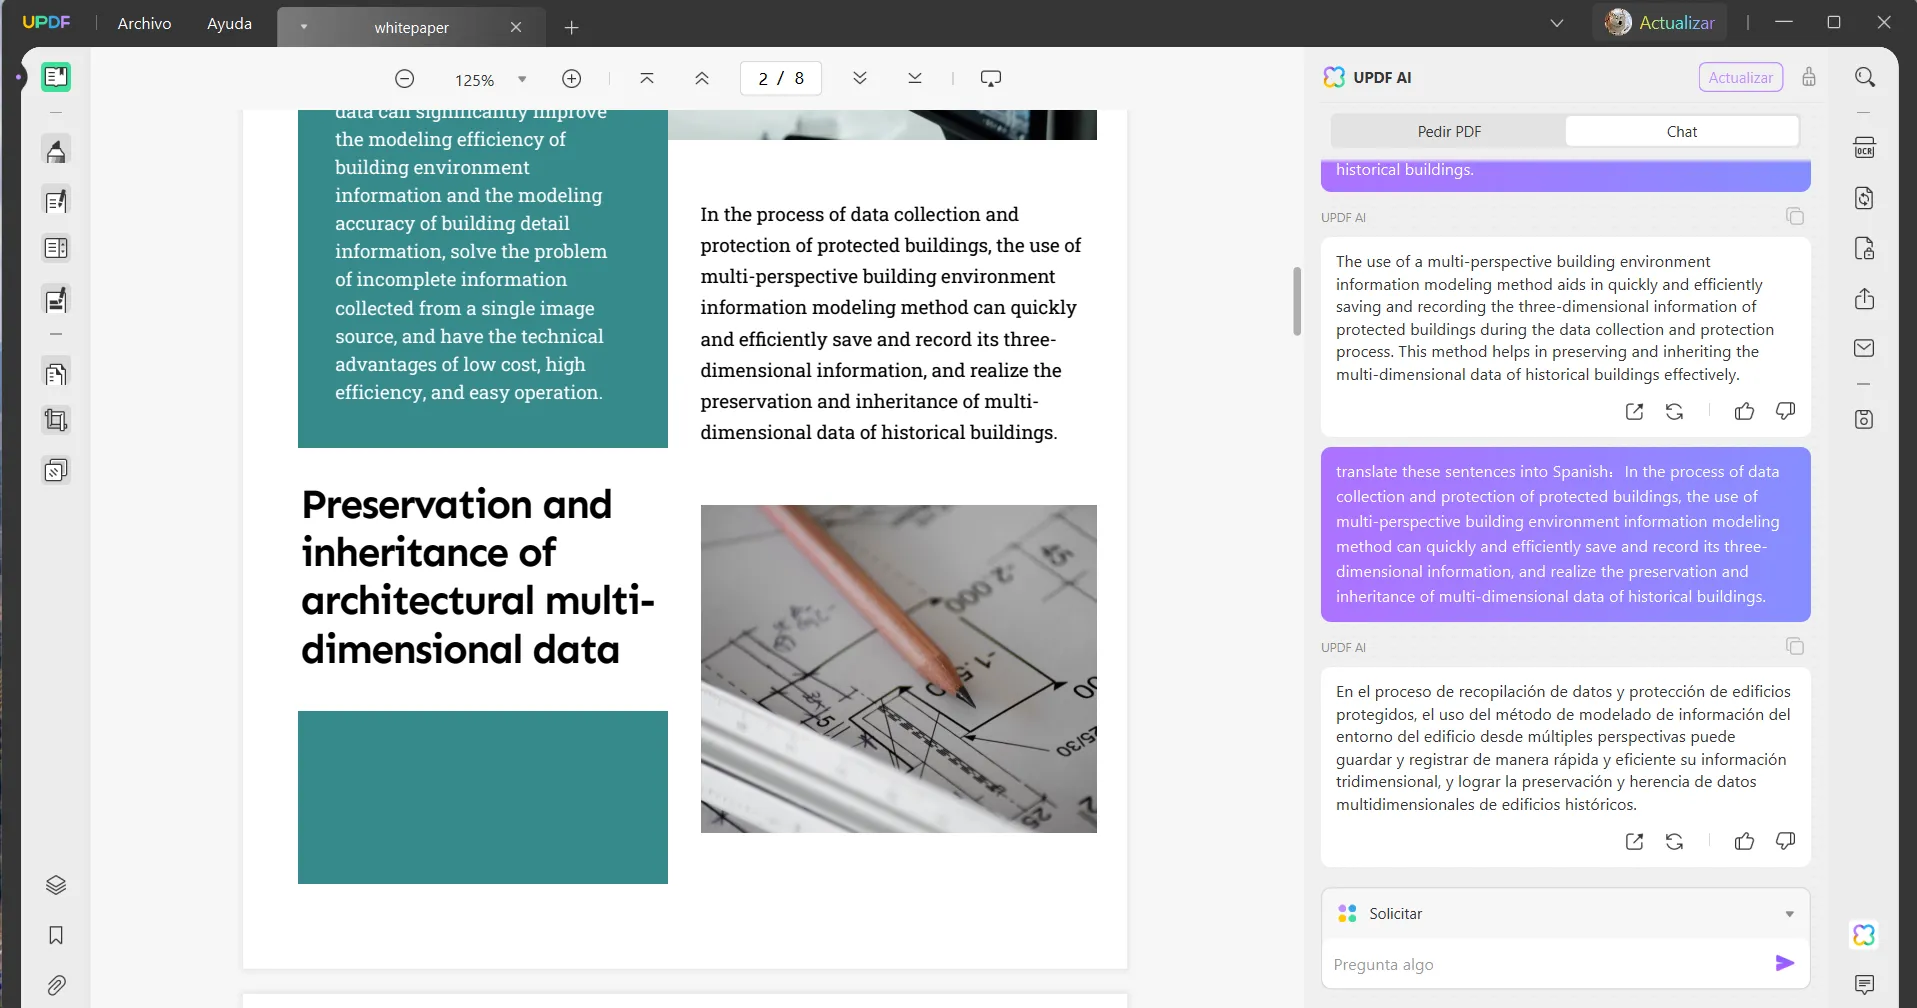Select the whitepaper document tab

coord(411,27)
